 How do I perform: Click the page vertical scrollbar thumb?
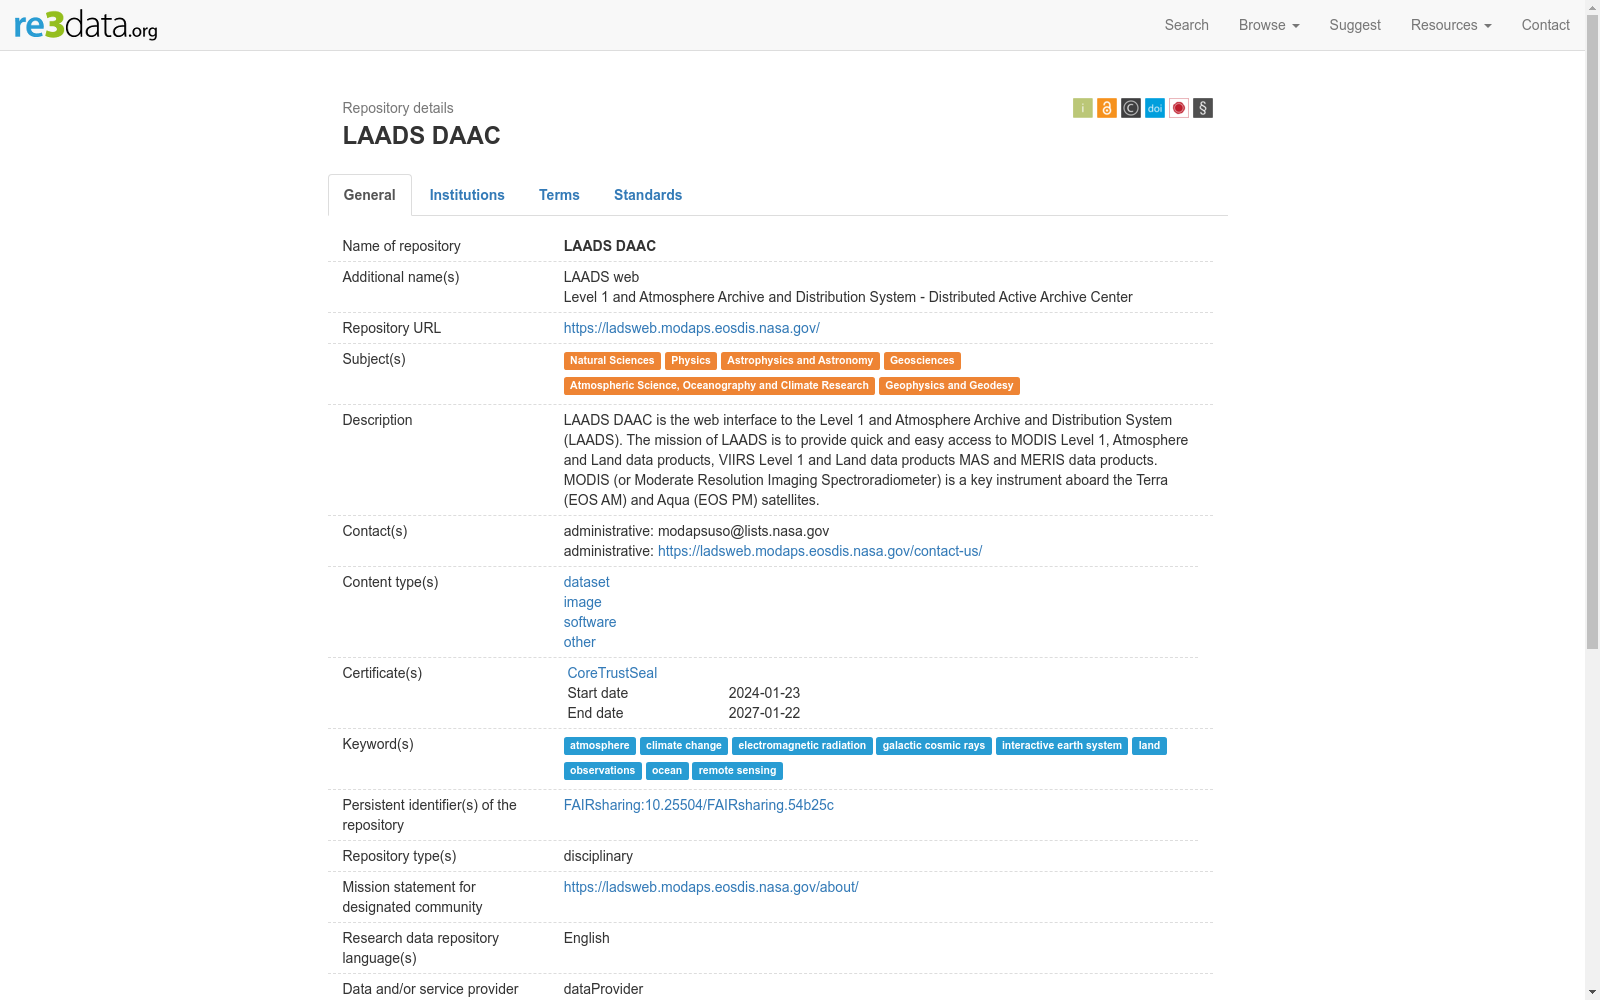tap(1592, 332)
